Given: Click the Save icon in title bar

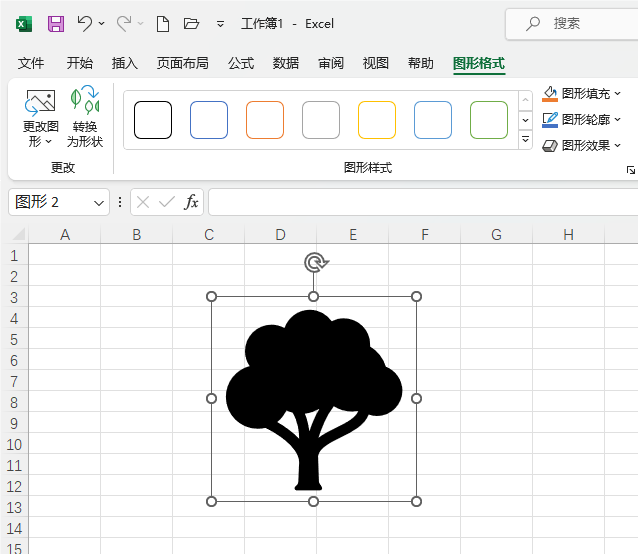Looking at the screenshot, I should (x=56, y=23).
